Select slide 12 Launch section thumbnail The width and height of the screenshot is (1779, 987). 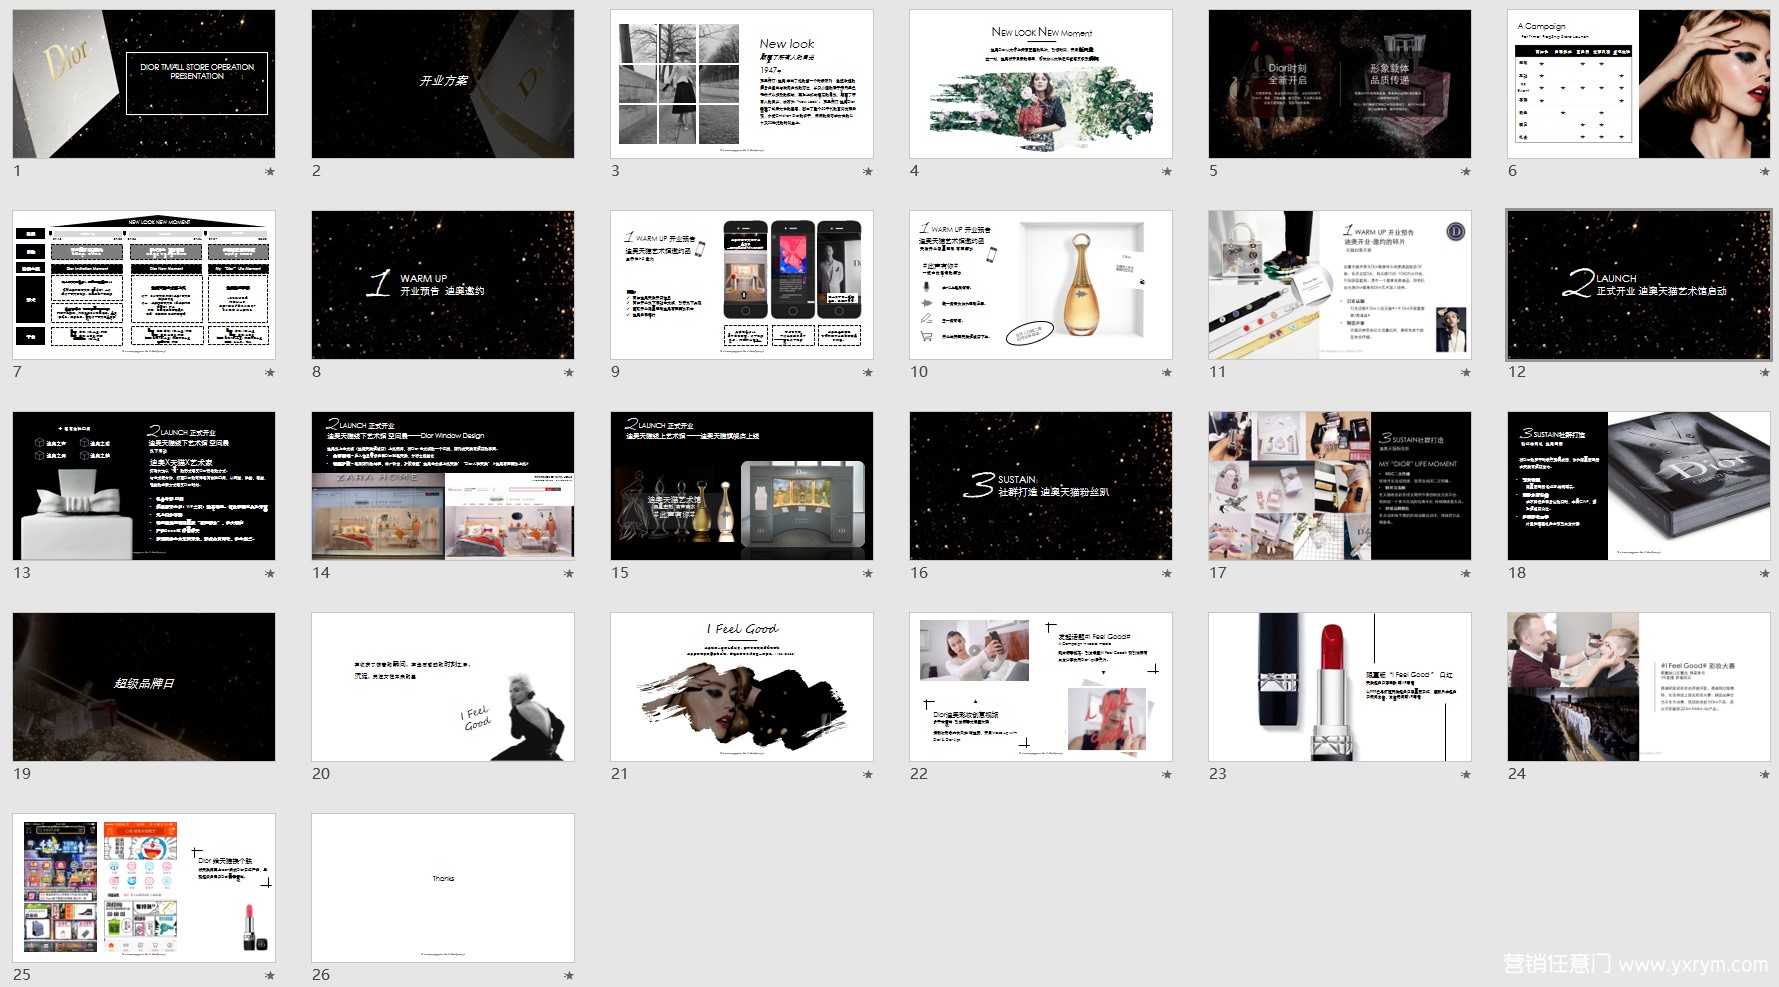[1639, 285]
